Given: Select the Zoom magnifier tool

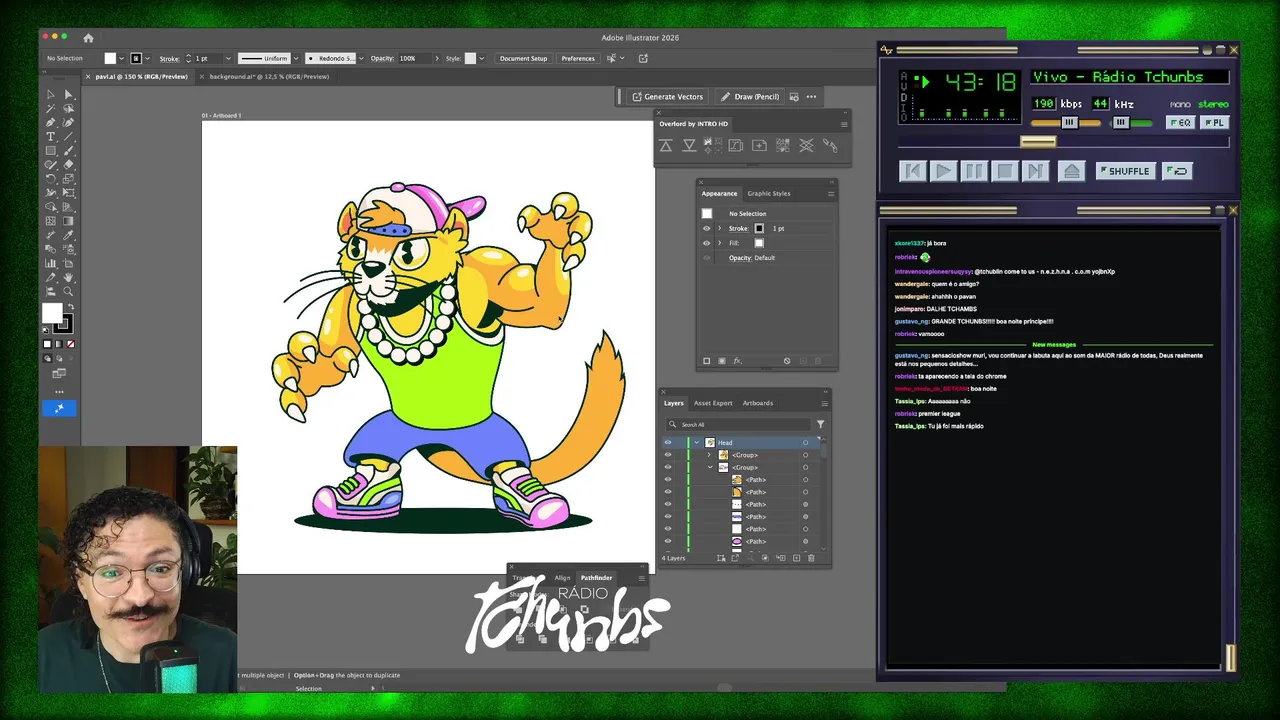Looking at the screenshot, I should (68, 291).
